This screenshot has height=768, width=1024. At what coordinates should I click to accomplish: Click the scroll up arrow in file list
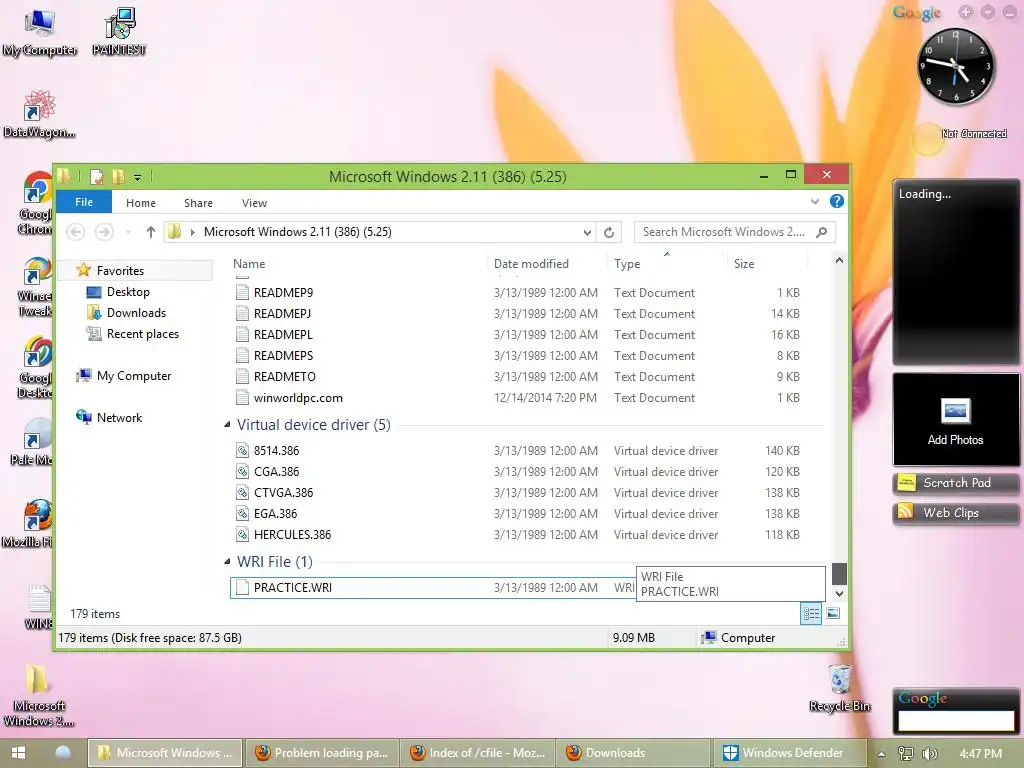point(839,261)
